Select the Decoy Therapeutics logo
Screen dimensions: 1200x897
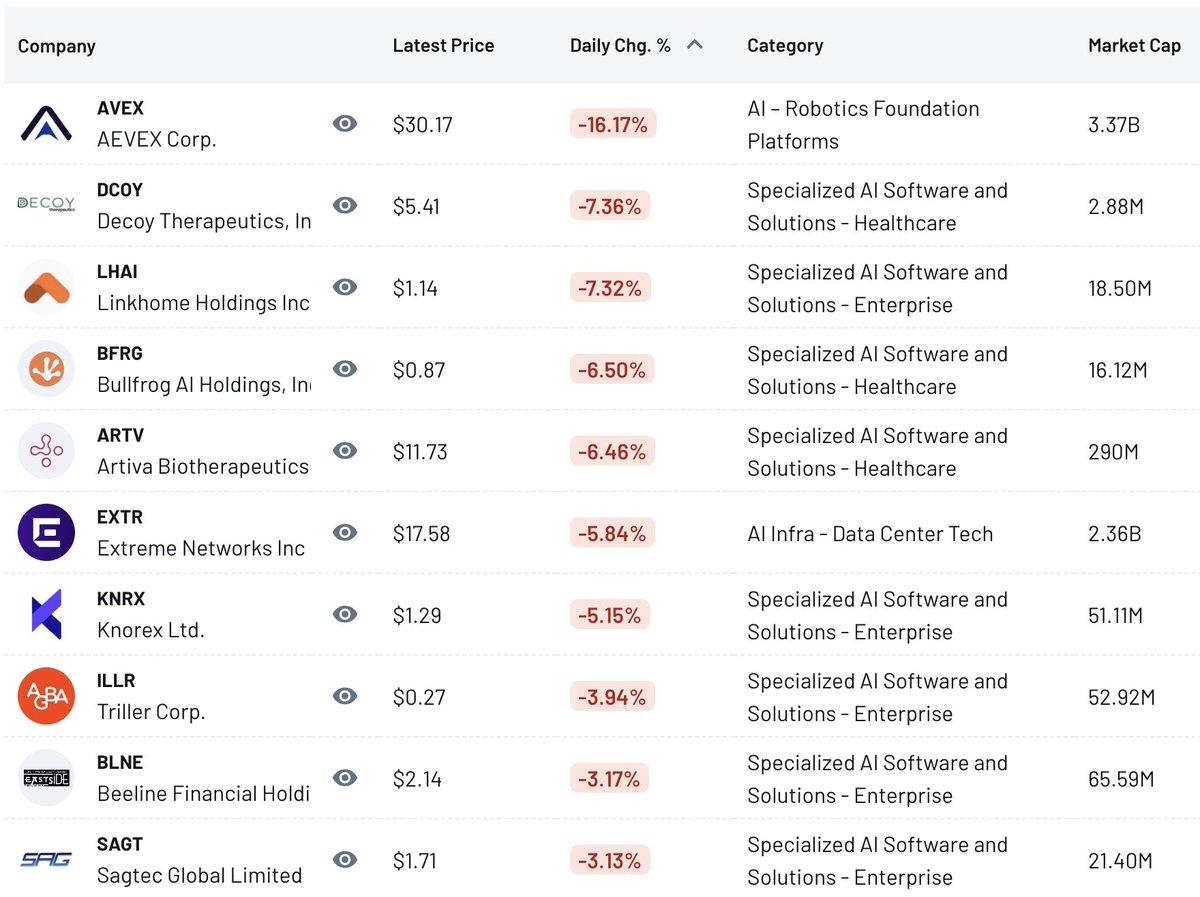point(44,205)
